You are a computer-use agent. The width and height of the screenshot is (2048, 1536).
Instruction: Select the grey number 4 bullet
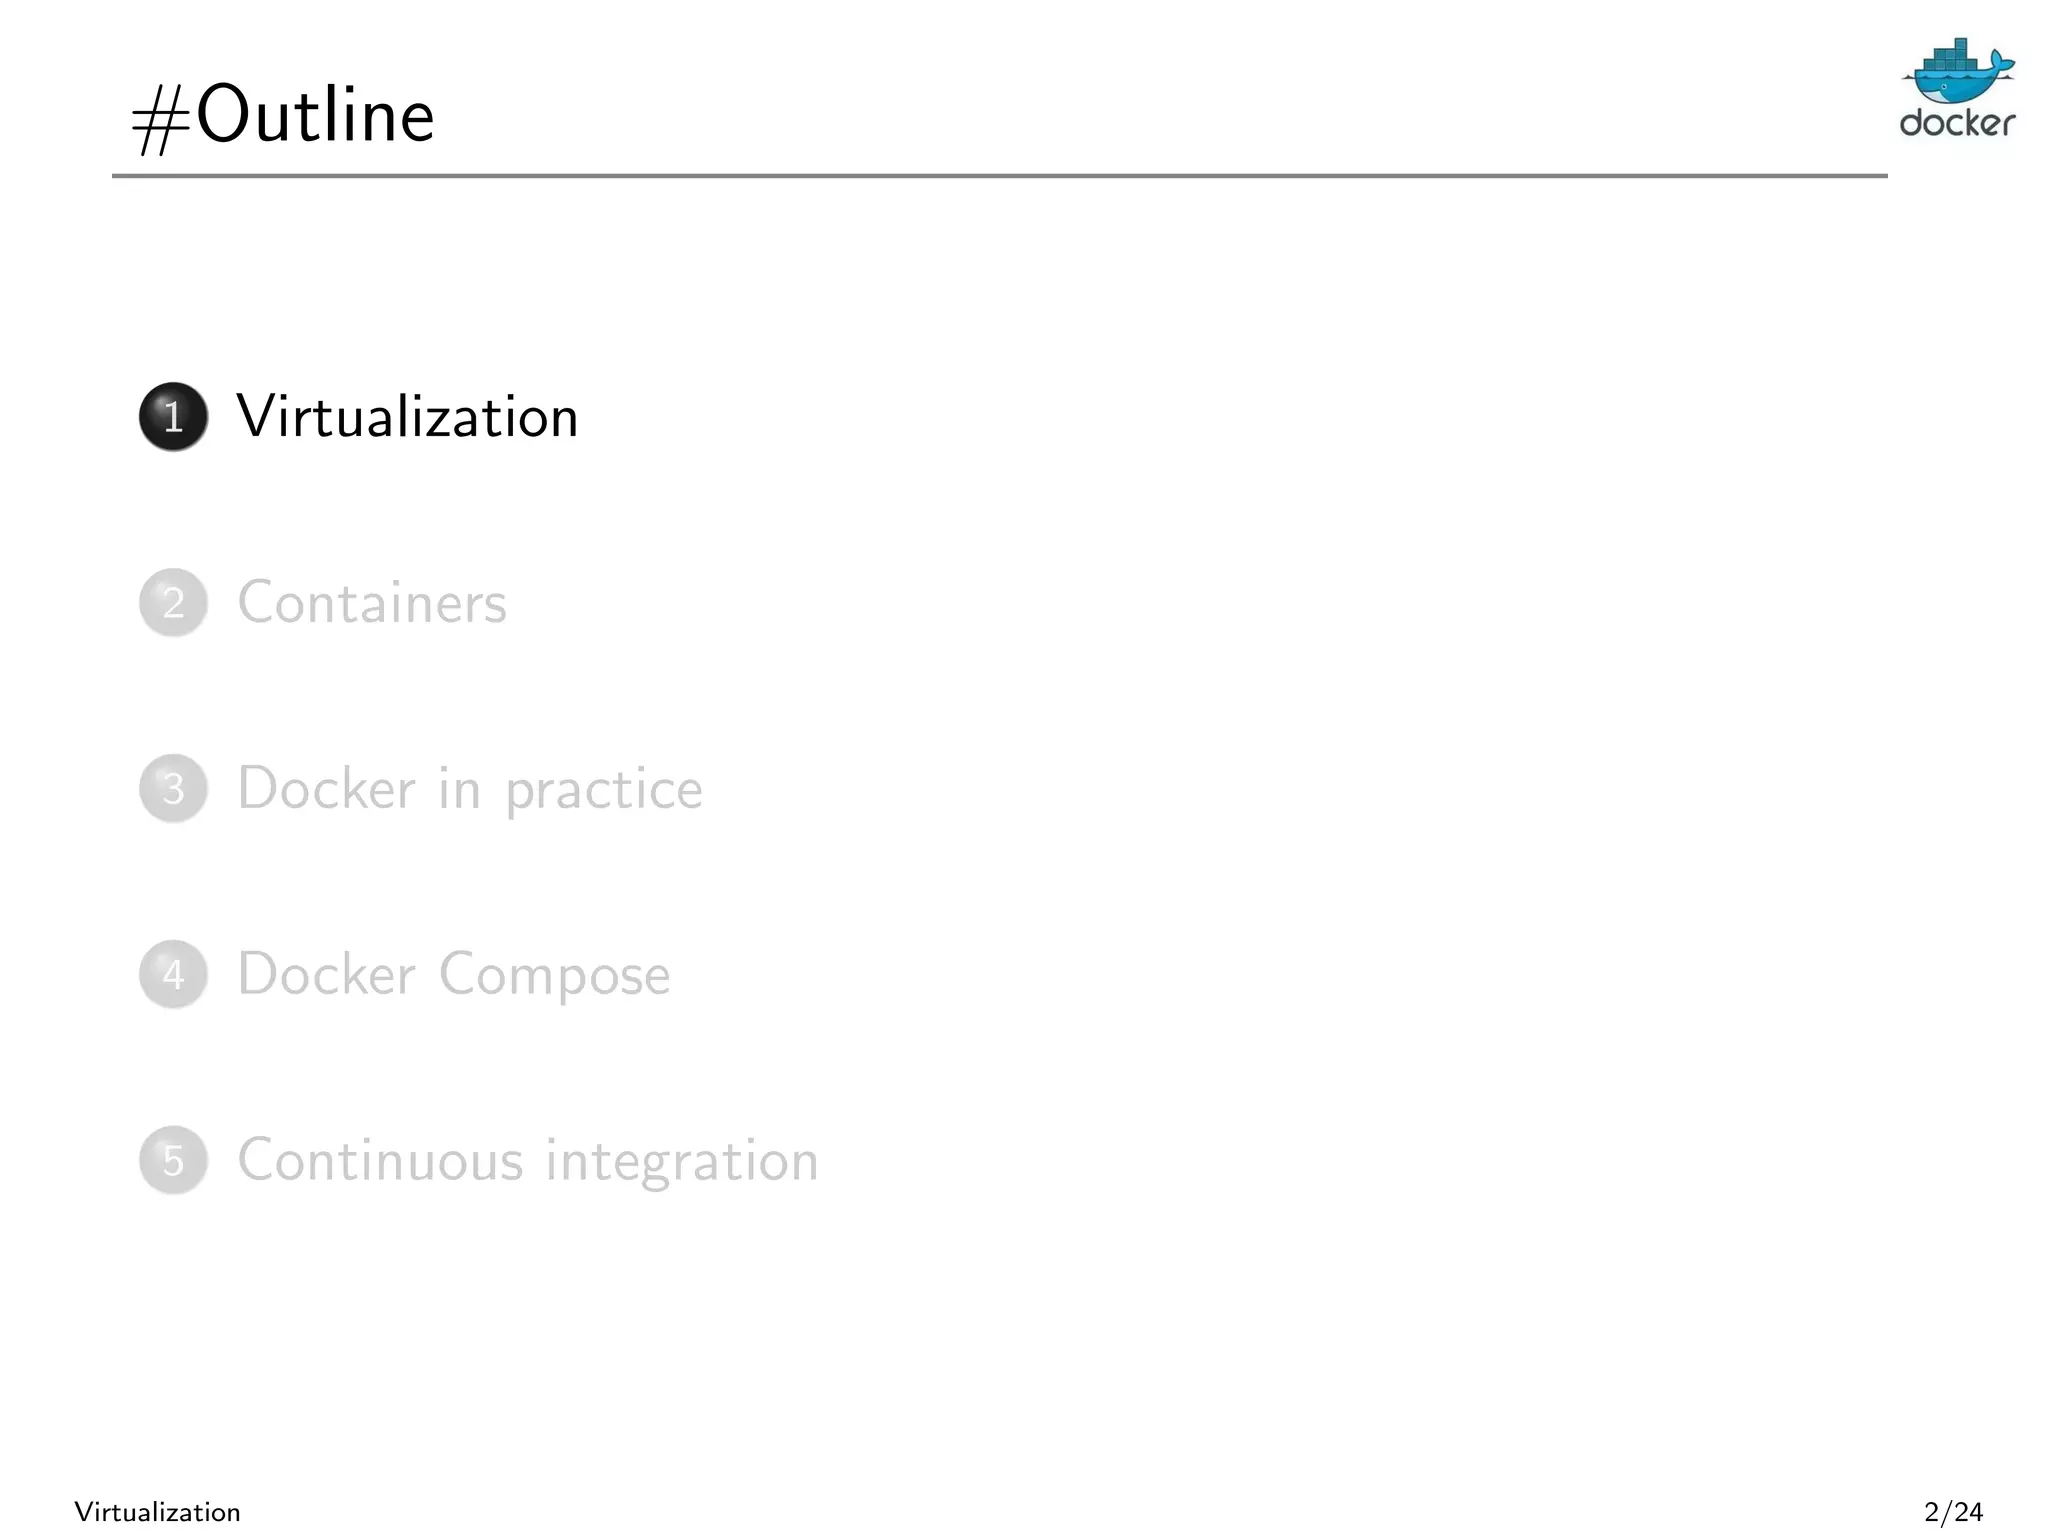tap(173, 974)
